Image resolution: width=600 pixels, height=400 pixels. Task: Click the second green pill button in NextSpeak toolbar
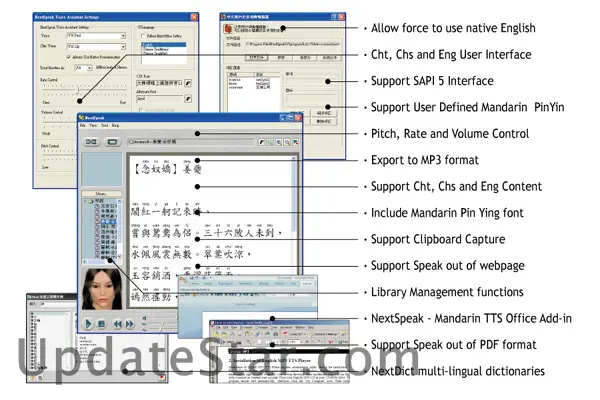point(112,142)
